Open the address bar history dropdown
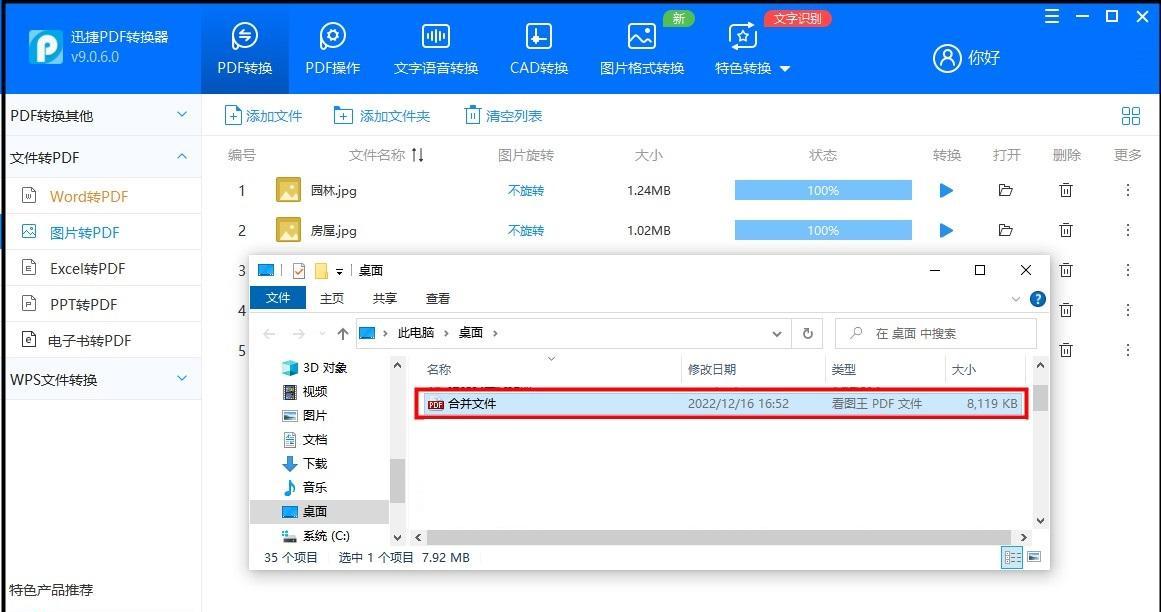The image size is (1161, 612). click(x=777, y=334)
